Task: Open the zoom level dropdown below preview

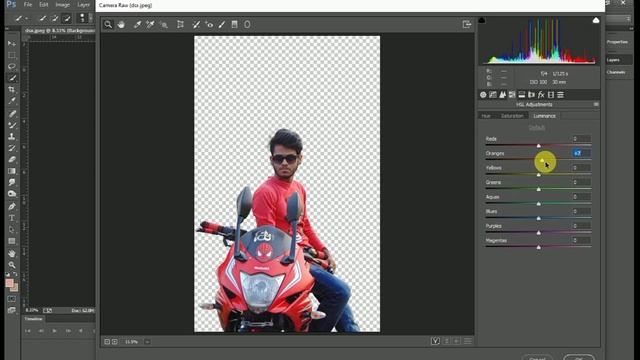Action: point(147,342)
